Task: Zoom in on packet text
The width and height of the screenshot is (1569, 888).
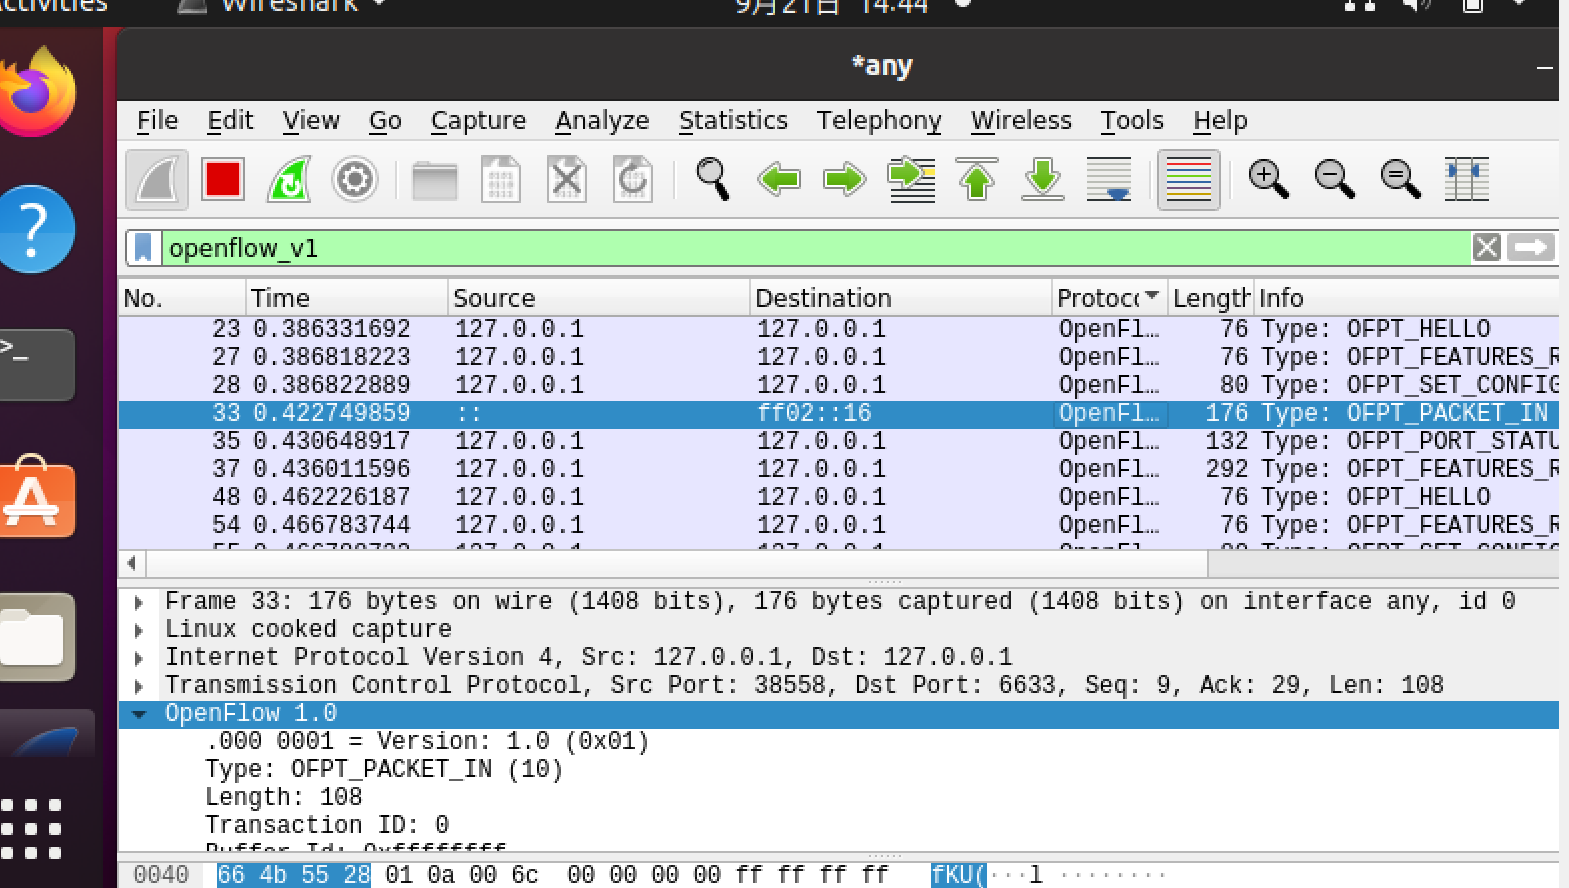Action: (x=1268, y=180)
